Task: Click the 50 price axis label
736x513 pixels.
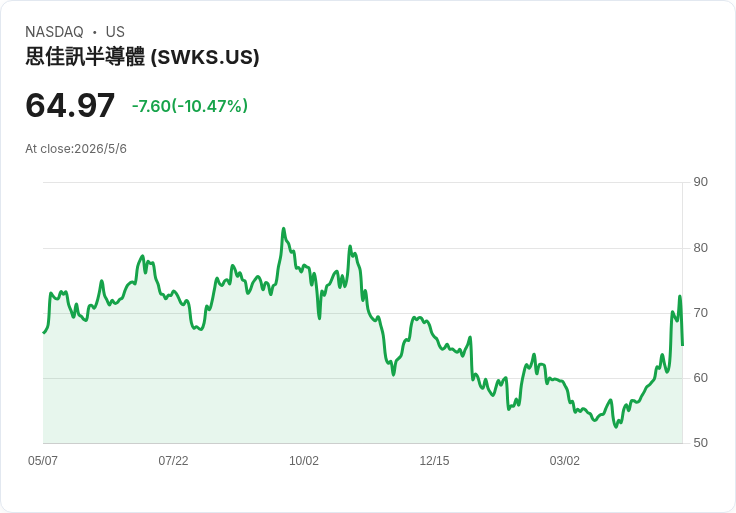Action: click(x=700, y=443)
